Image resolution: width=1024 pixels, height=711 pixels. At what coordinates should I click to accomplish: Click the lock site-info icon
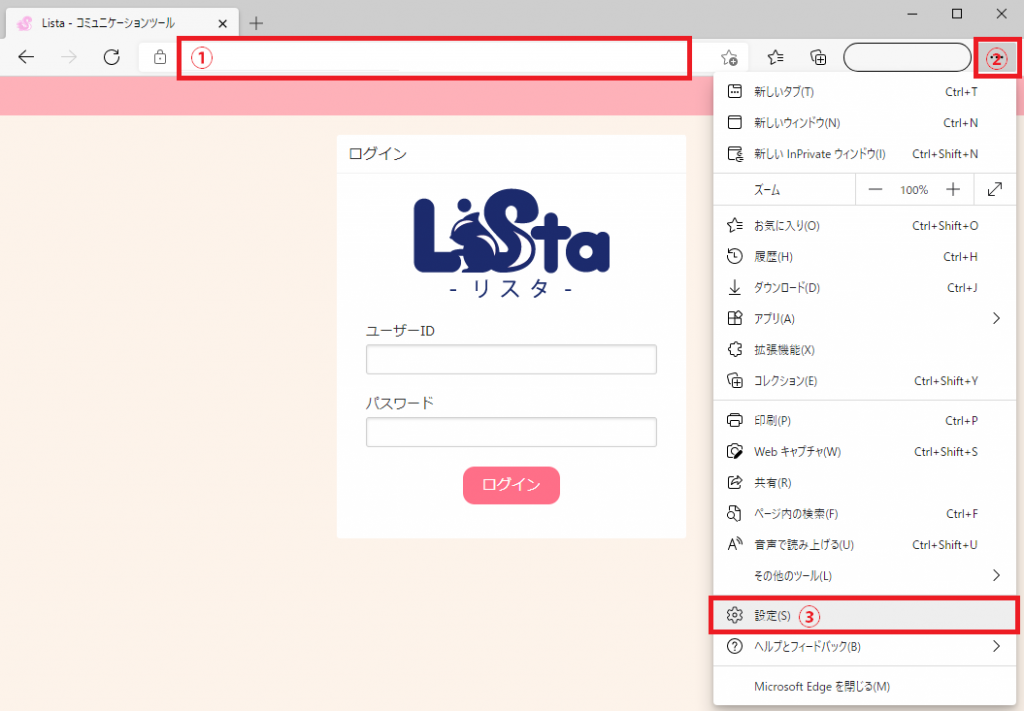point(160,57)
